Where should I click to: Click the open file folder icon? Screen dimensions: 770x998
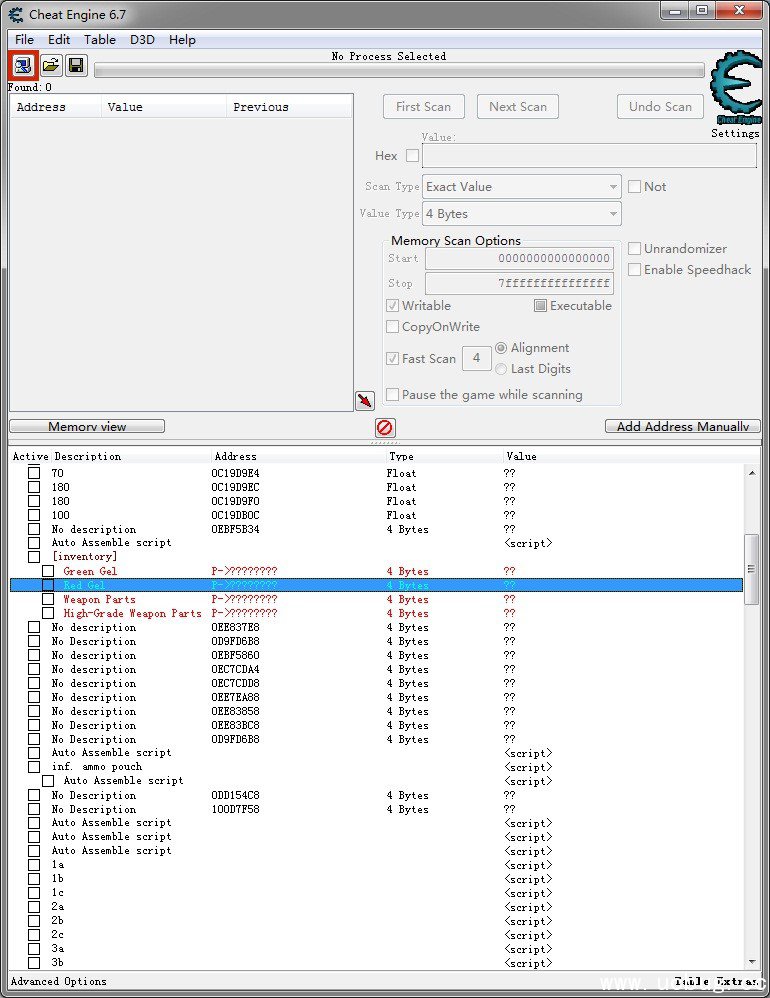pyautogui.click(x=50, y=65)
